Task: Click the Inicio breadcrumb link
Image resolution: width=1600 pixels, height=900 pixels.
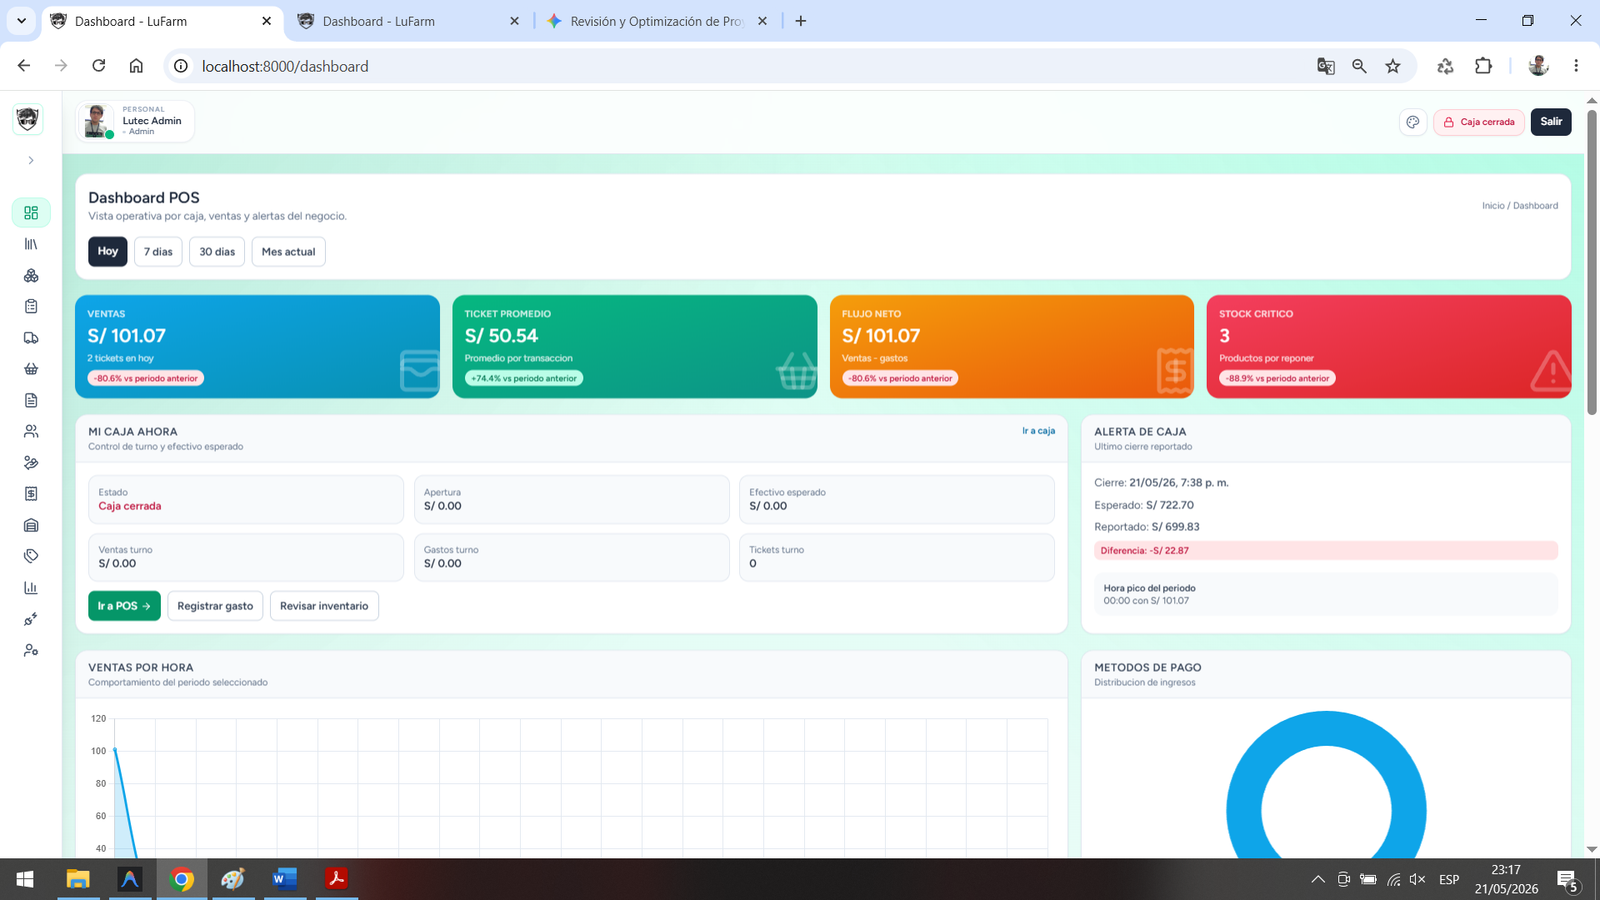Action: click(1493, 206)
